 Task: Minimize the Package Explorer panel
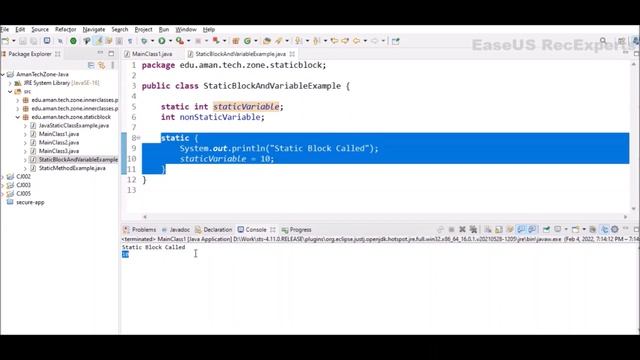(100, 53)
